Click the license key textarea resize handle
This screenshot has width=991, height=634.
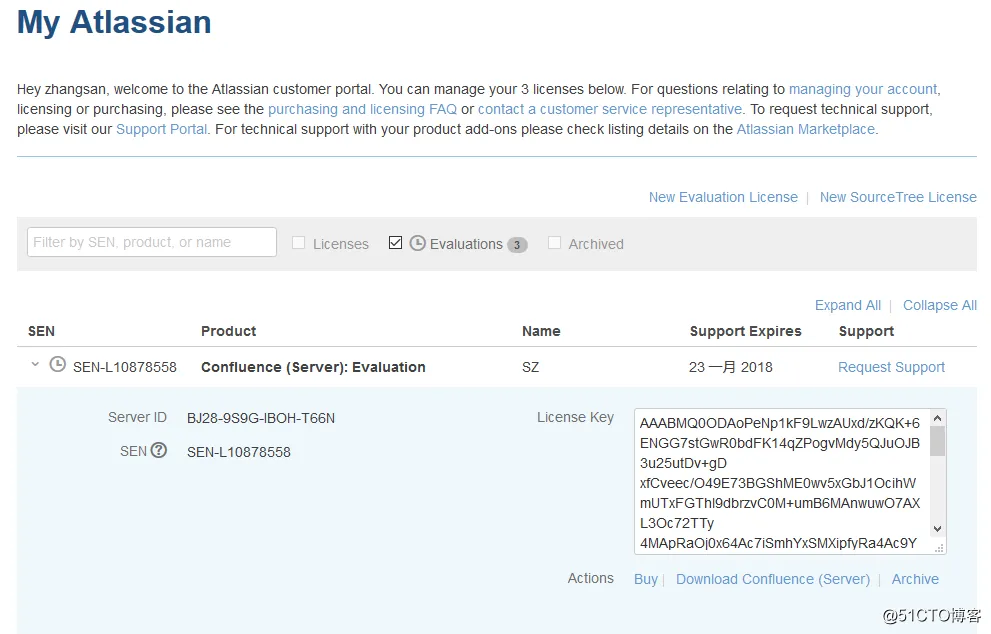(x=939, y=548)
